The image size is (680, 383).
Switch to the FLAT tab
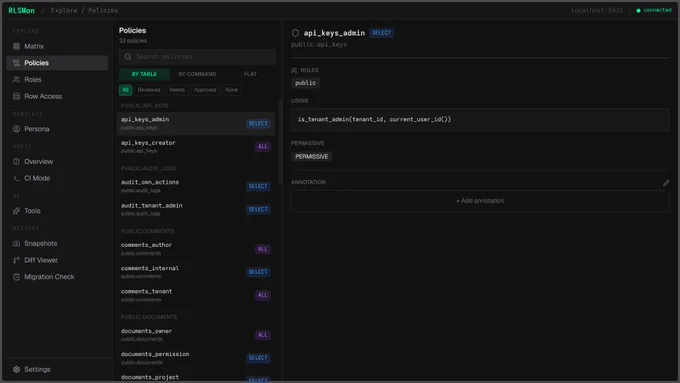[x=250, y=74]
